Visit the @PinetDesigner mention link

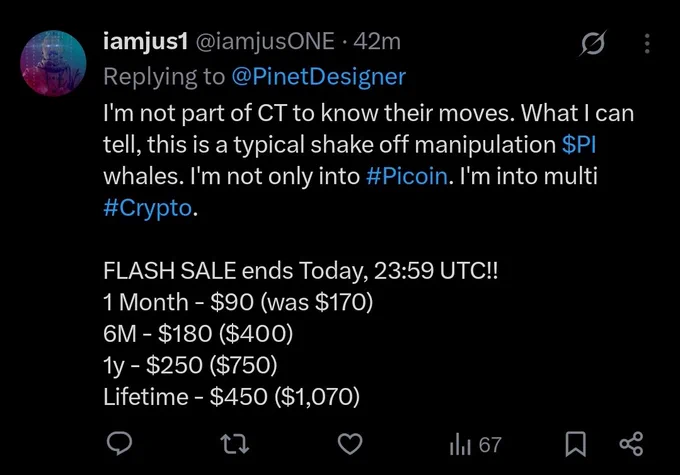pyautogui.click(x=319, y=77)
